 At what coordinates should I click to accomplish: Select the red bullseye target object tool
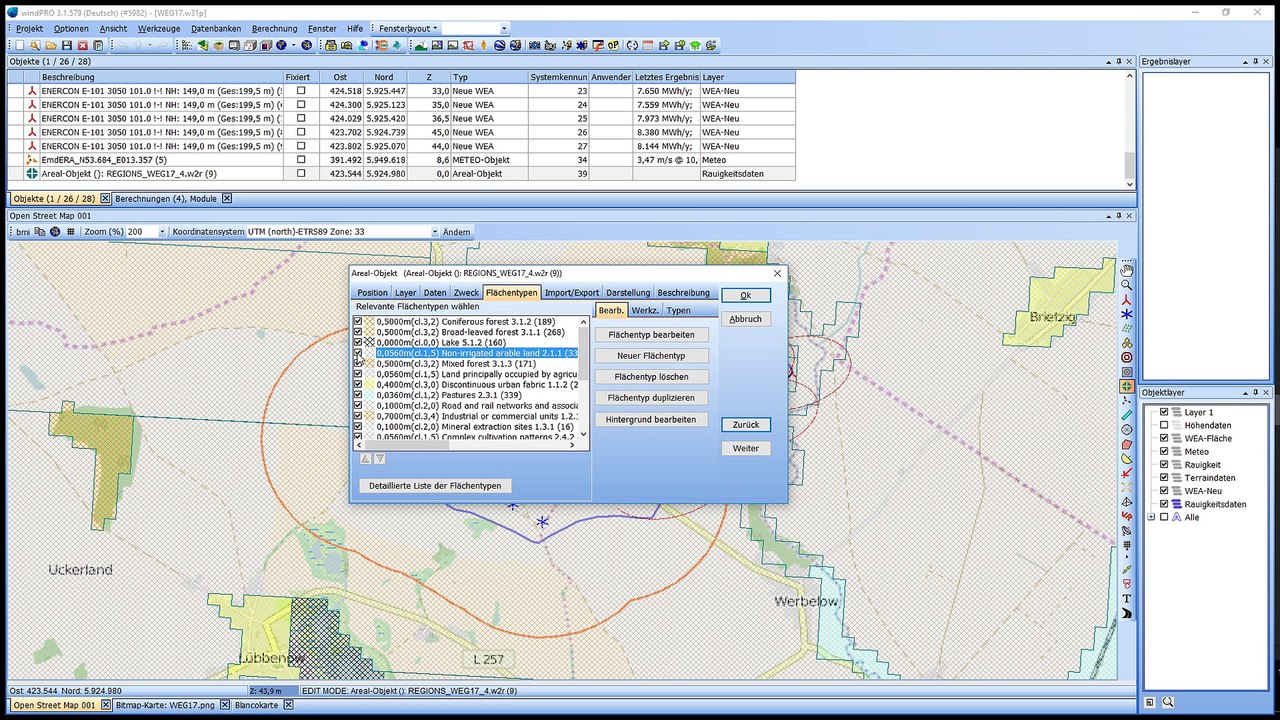pyautogui.click(x=1127, y=357)
